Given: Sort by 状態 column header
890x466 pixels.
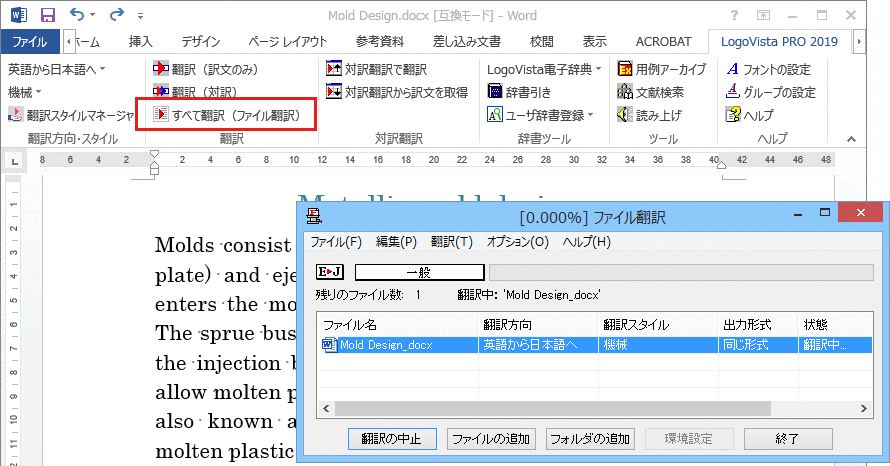Looking at the screenshot, I should pos(836,325).
